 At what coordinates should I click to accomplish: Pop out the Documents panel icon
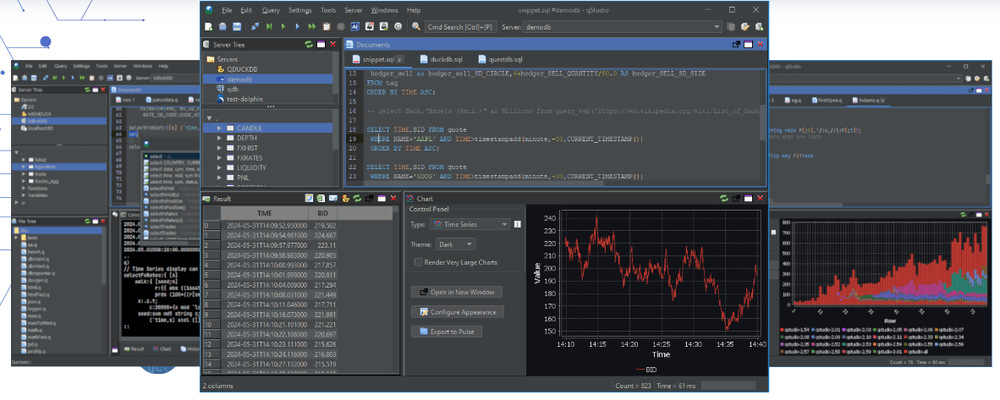coord(736,45)
